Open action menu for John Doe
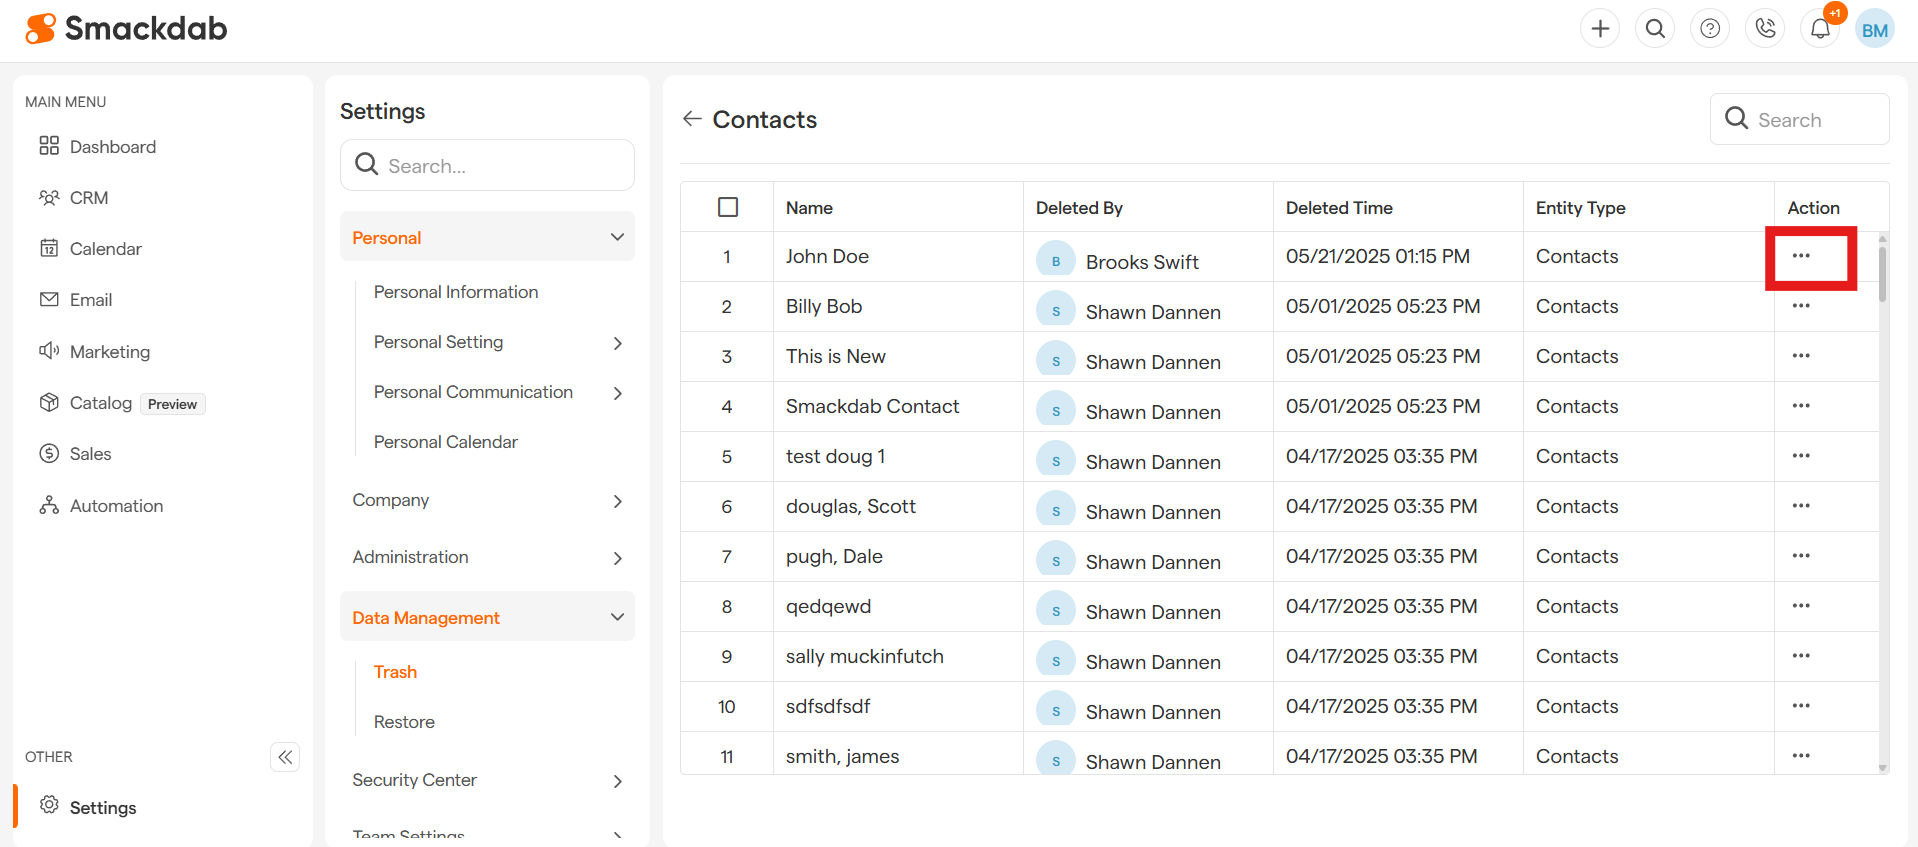1918x847 pixels. pos(1801,256)
